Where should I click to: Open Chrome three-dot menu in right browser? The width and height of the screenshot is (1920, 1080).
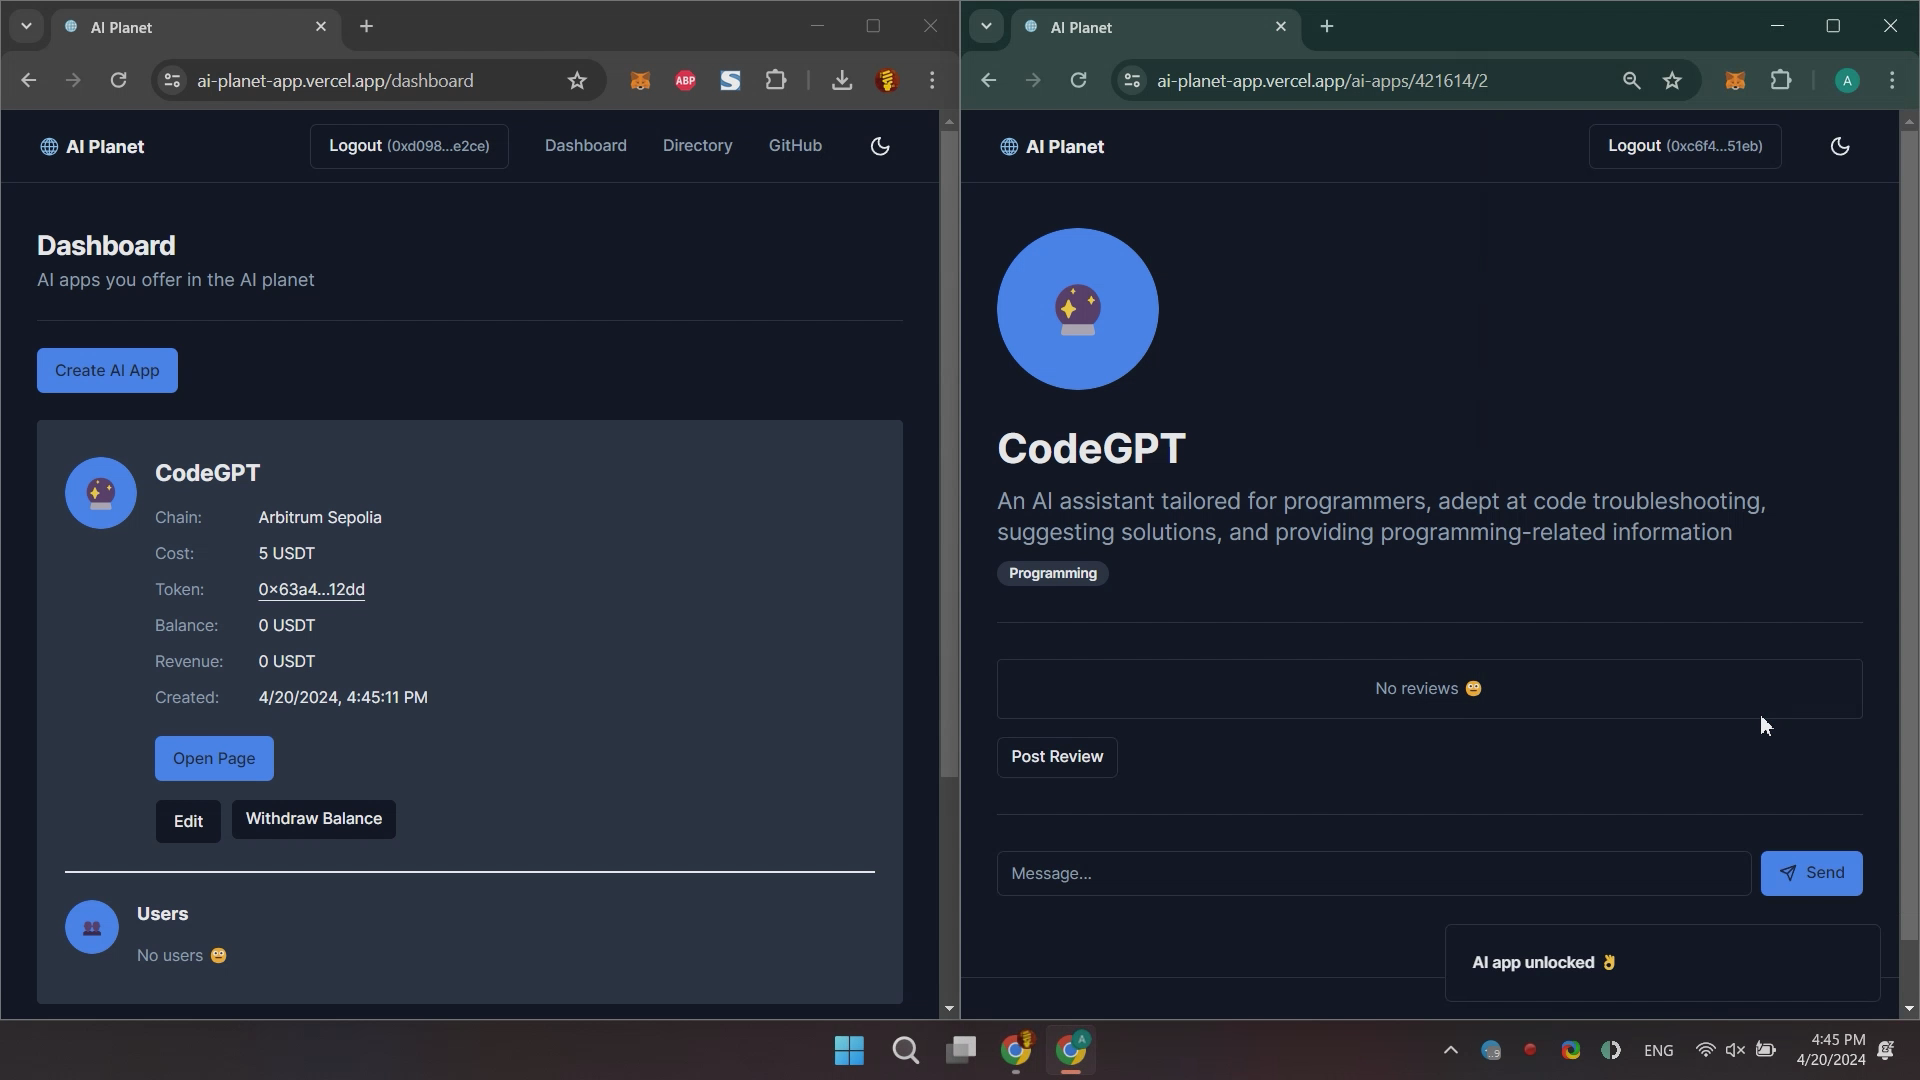1892,81
